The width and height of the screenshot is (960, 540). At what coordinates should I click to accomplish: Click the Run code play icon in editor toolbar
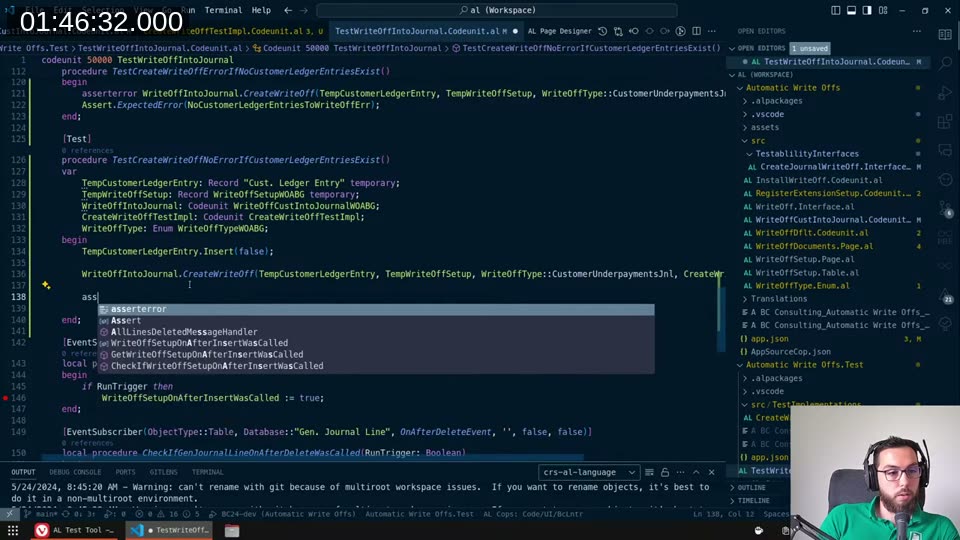(x=680, y=31)
